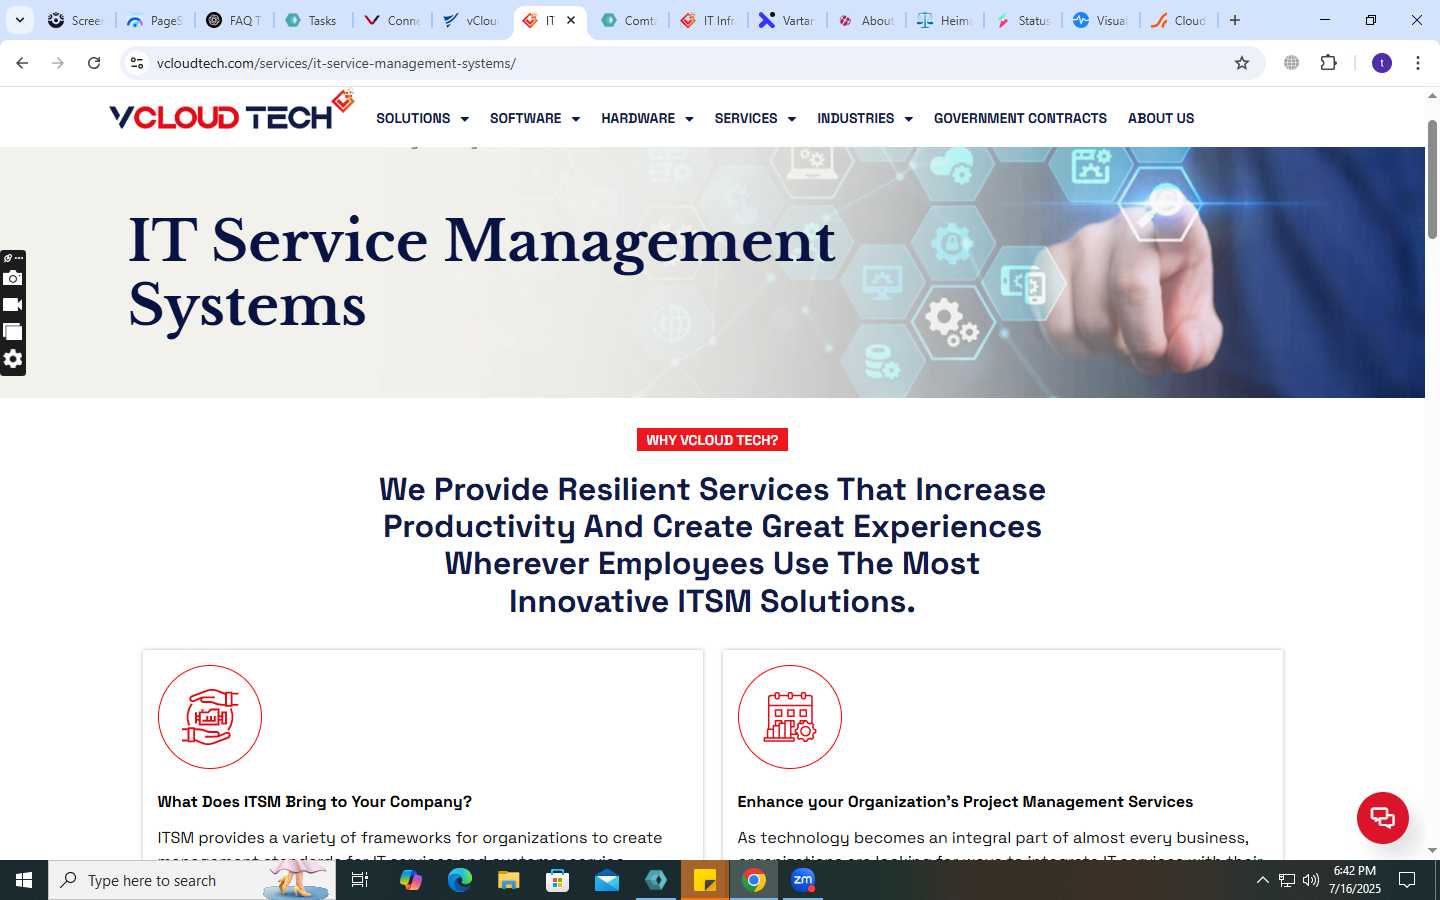Open Google Chrome on the taskbar

(x=754, y=880)
